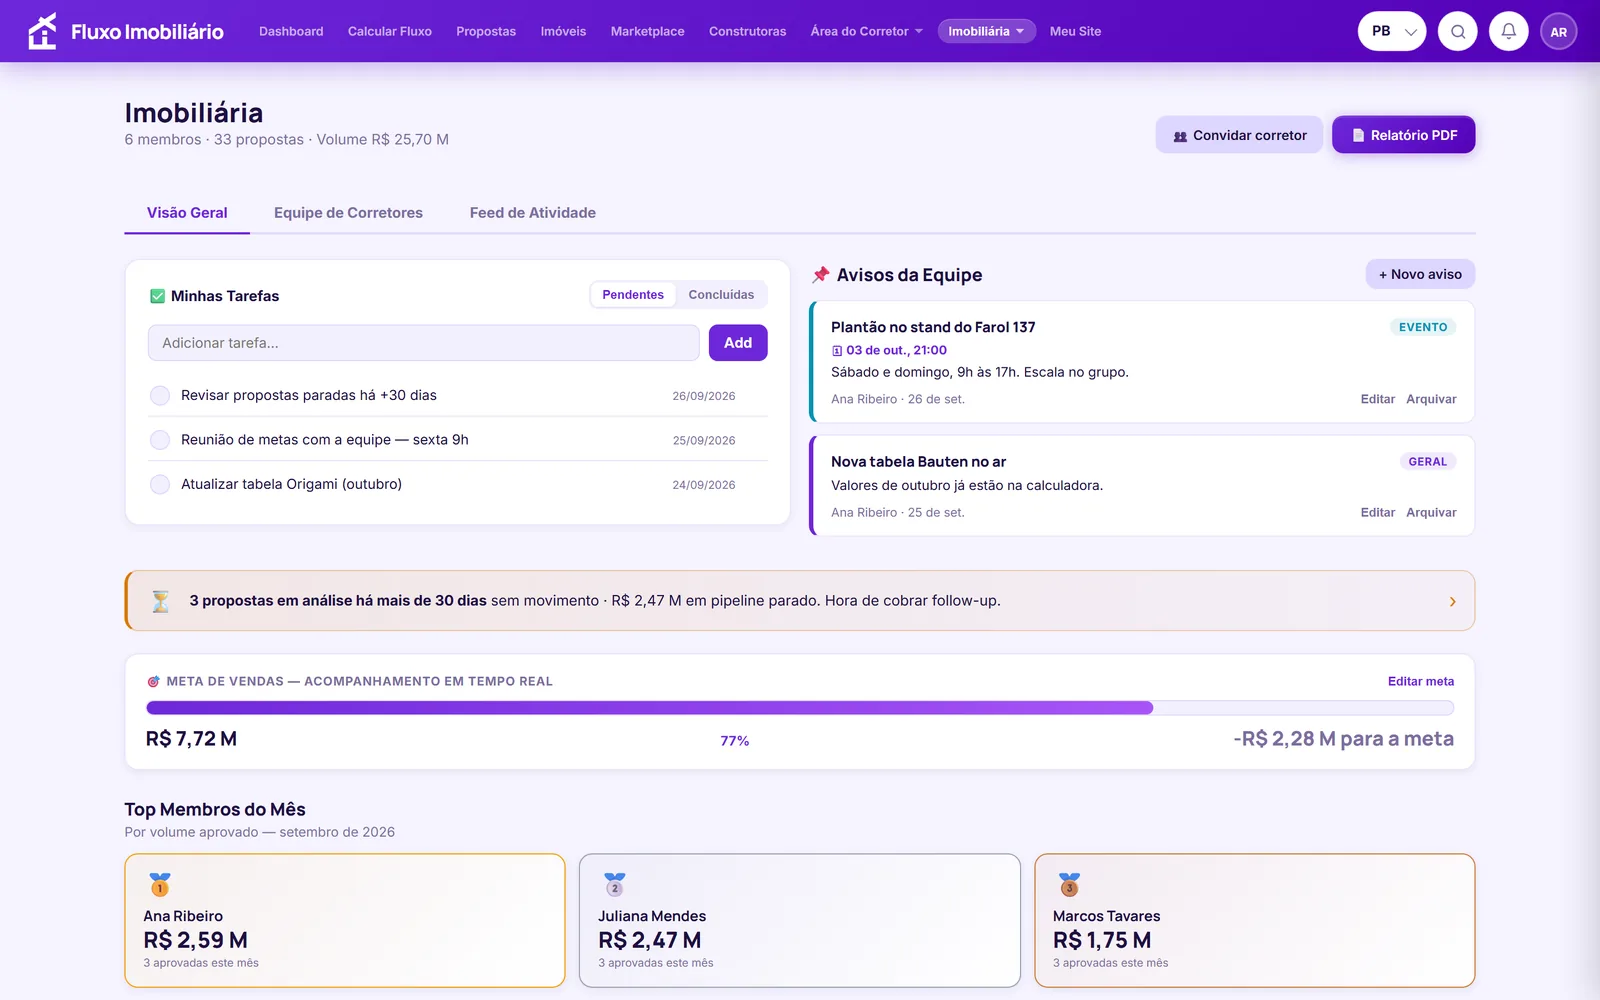Archive the 'Nova tabela Bauten no ar' notice

[x=1431, y=513]
